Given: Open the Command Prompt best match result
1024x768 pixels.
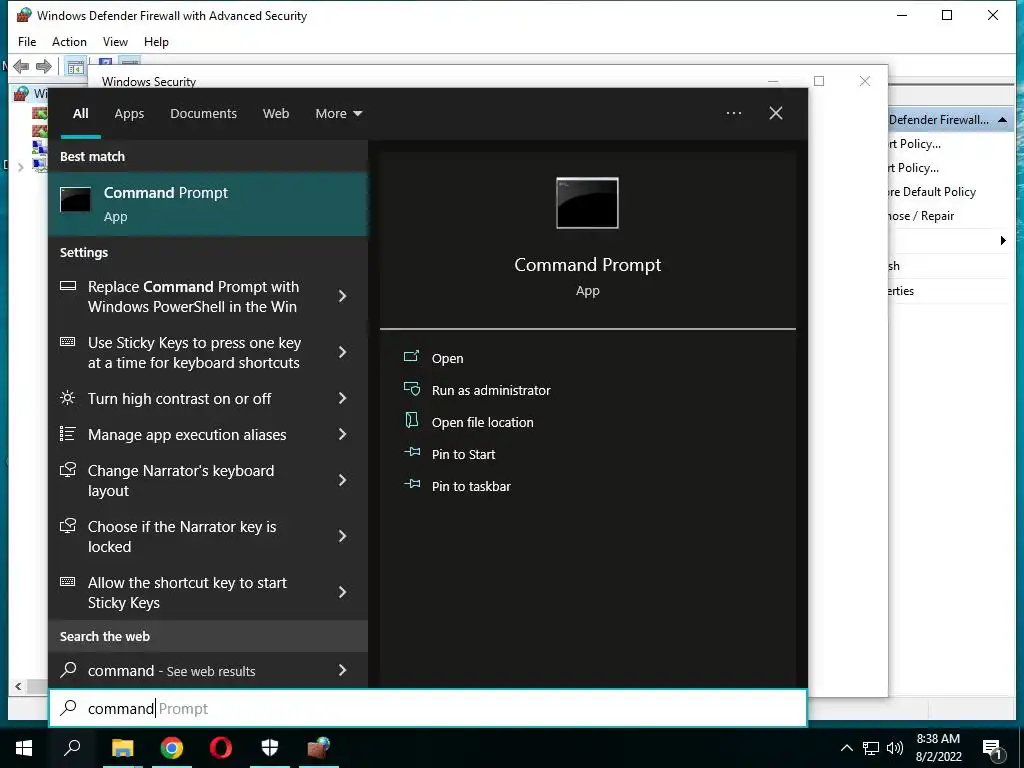Looking at the screenshot, I should 208,204.
